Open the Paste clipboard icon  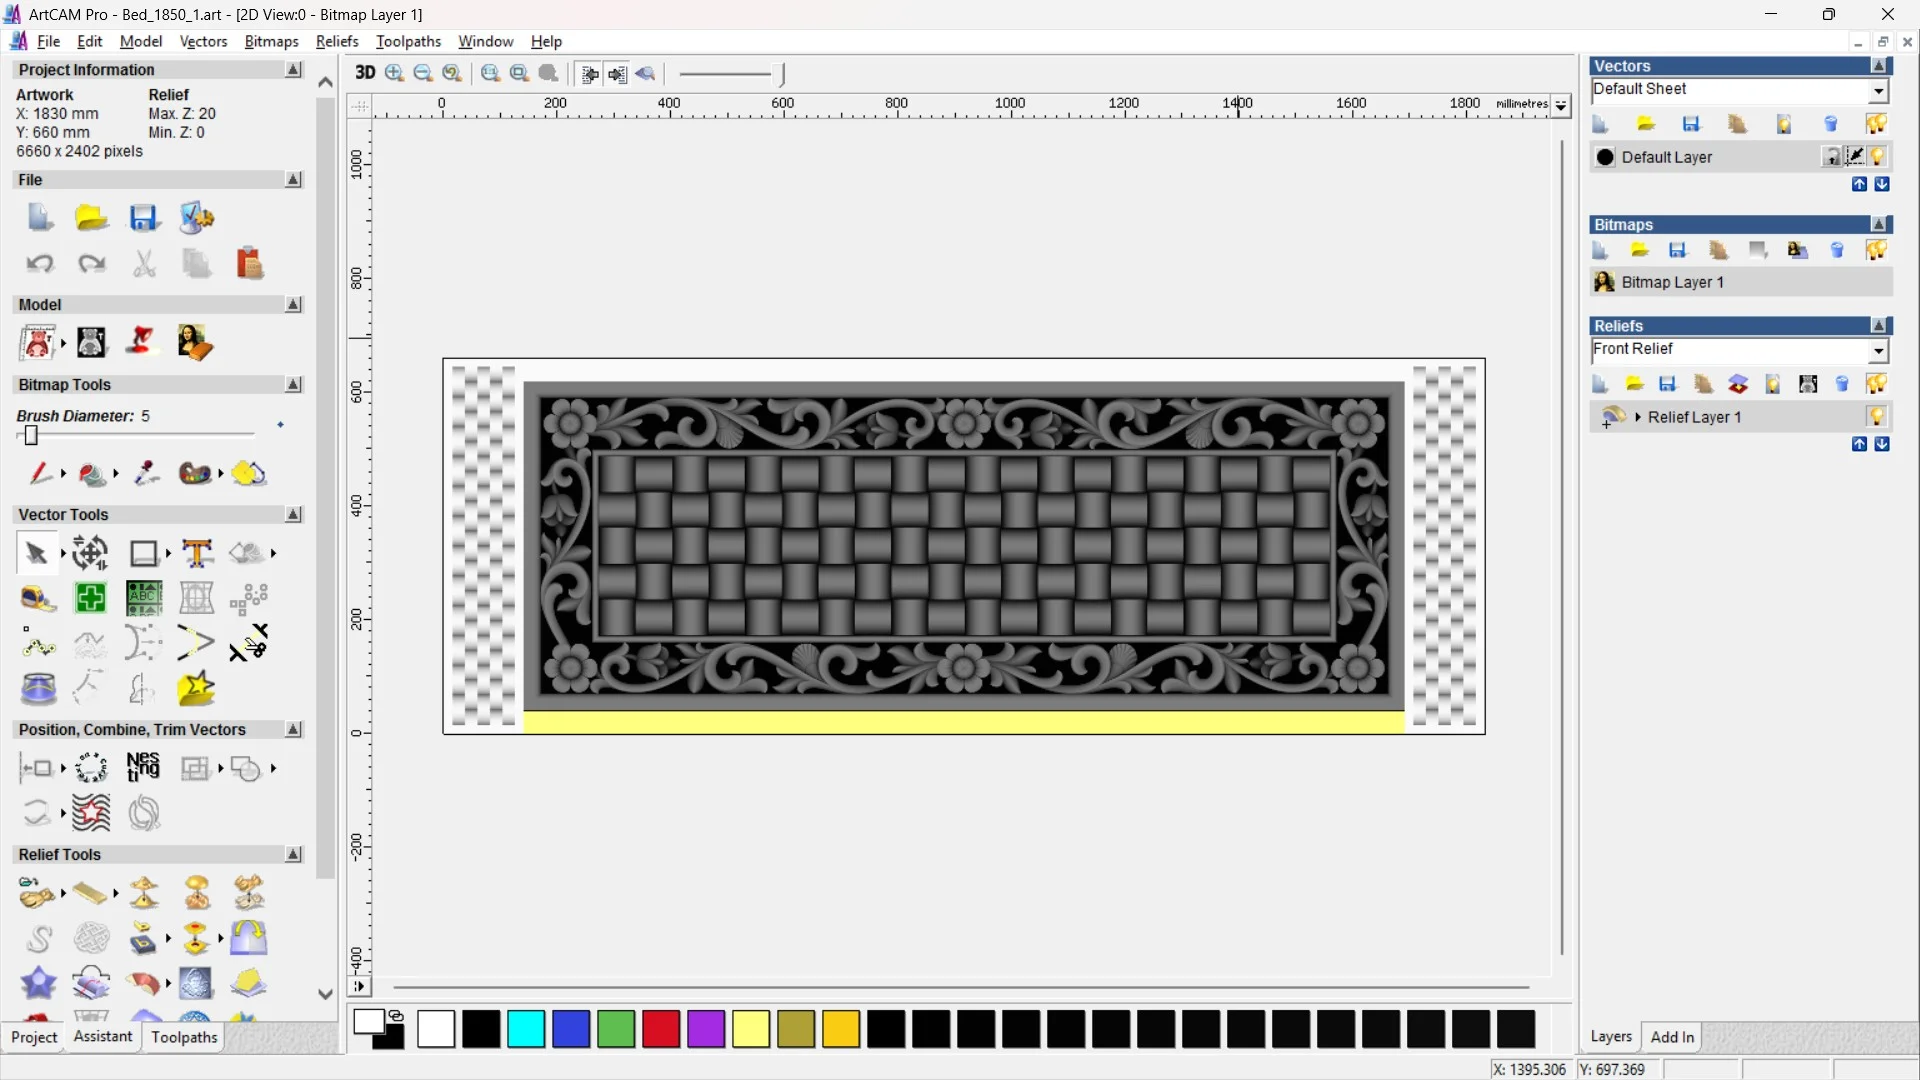(249, 264)
